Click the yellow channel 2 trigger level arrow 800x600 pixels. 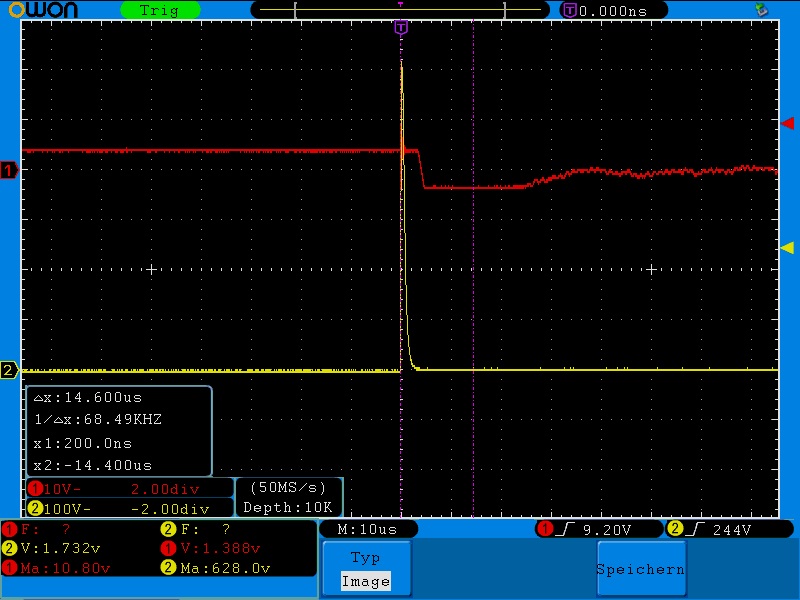[x=787, y=248]
